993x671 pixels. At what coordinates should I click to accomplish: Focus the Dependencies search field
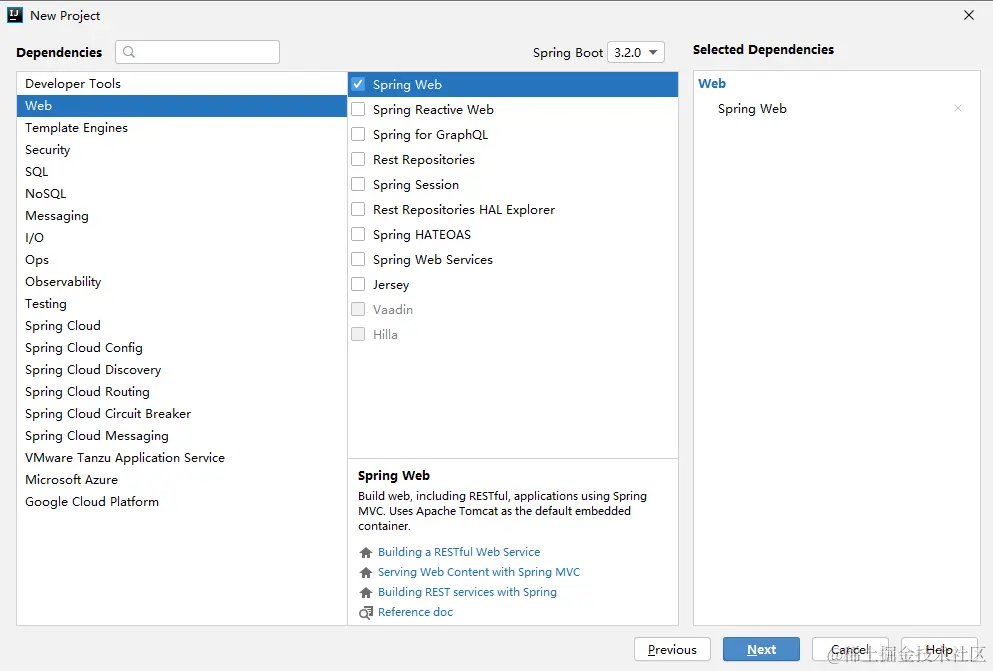[198, 52]
